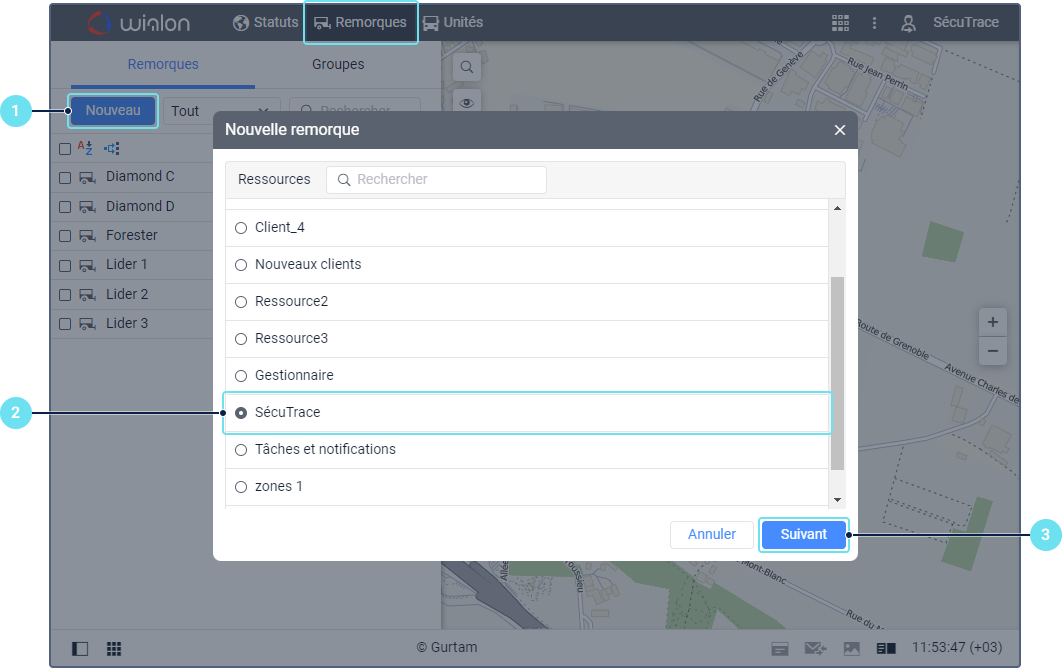Open the Unités menu item
This screenshot has width=1062, height=668.
(453, 22)
